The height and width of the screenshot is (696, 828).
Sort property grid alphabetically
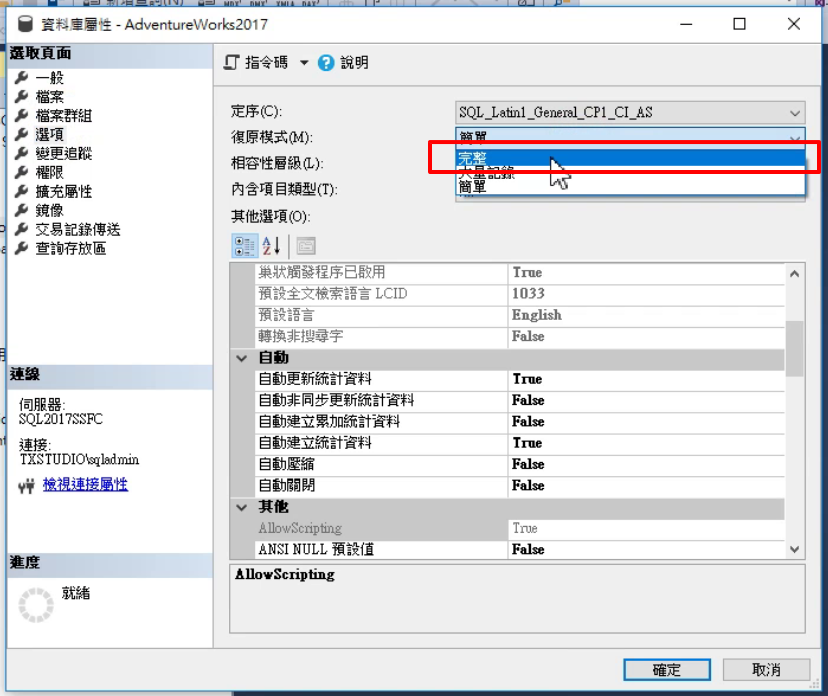[x=271, y=246]
